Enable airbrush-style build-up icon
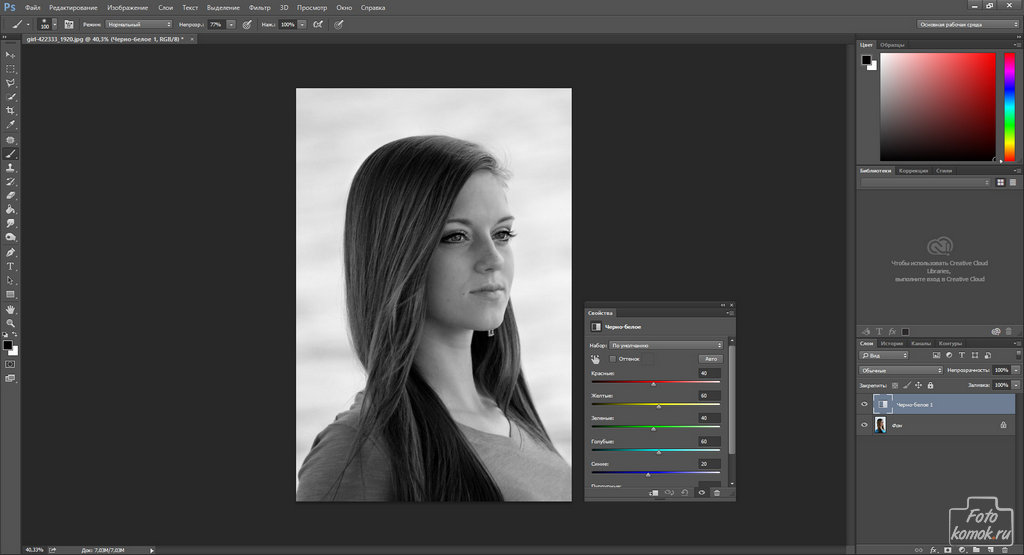This screenshot has width=1024, height=555. [x=317, y=24]
